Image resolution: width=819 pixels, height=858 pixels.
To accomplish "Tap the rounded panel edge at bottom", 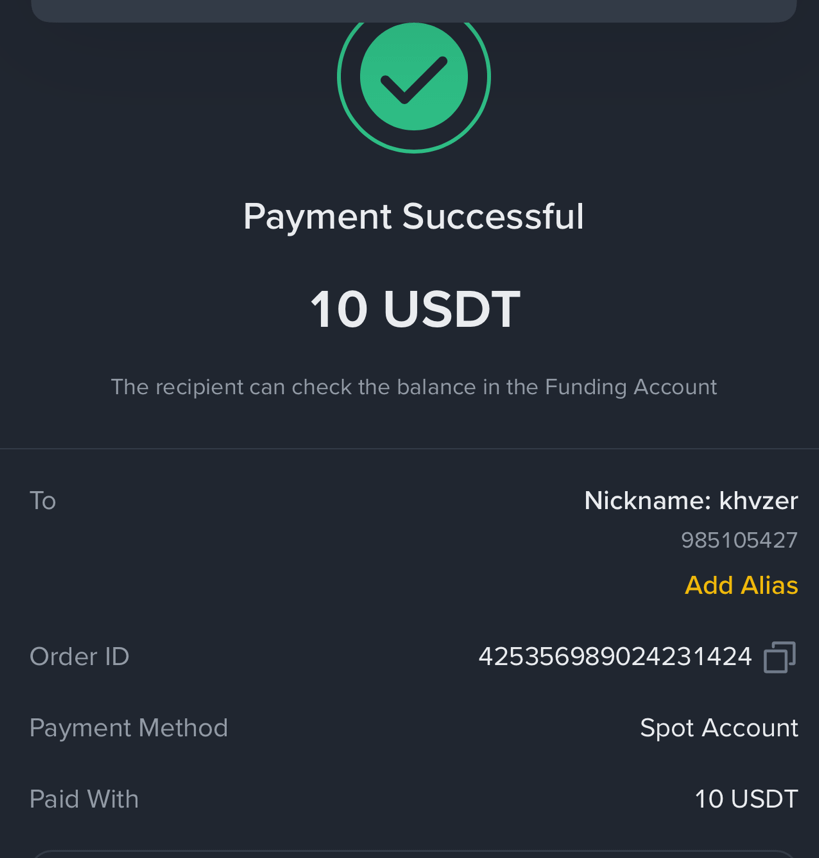I will [x=414, y=854].
